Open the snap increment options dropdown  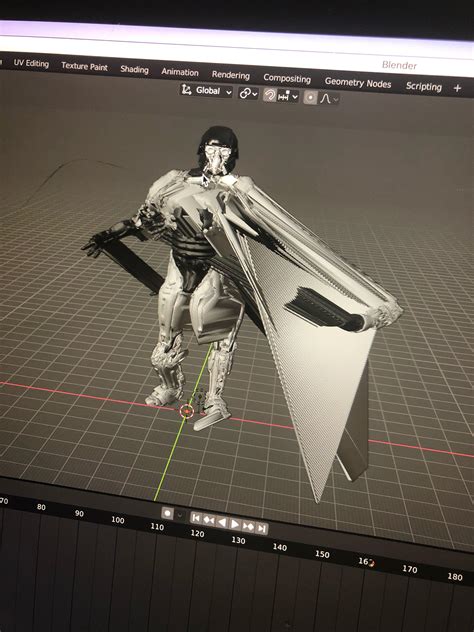[x=288, y=96]
